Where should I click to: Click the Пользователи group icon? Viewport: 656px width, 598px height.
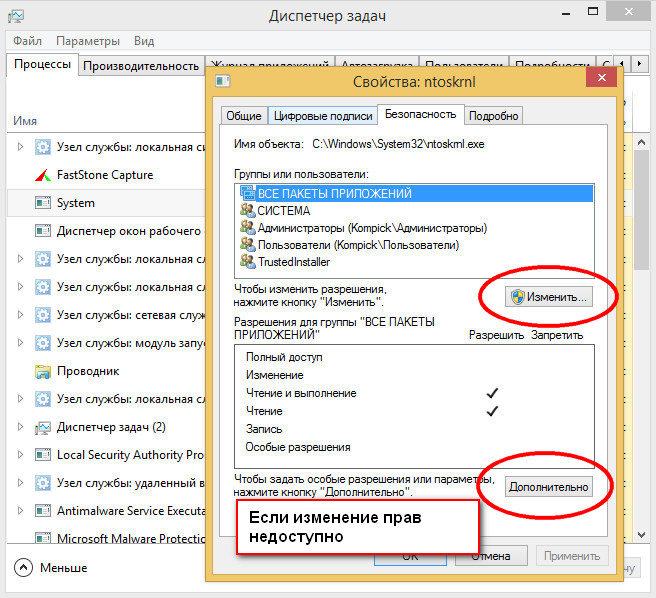[x=248, y=244]
